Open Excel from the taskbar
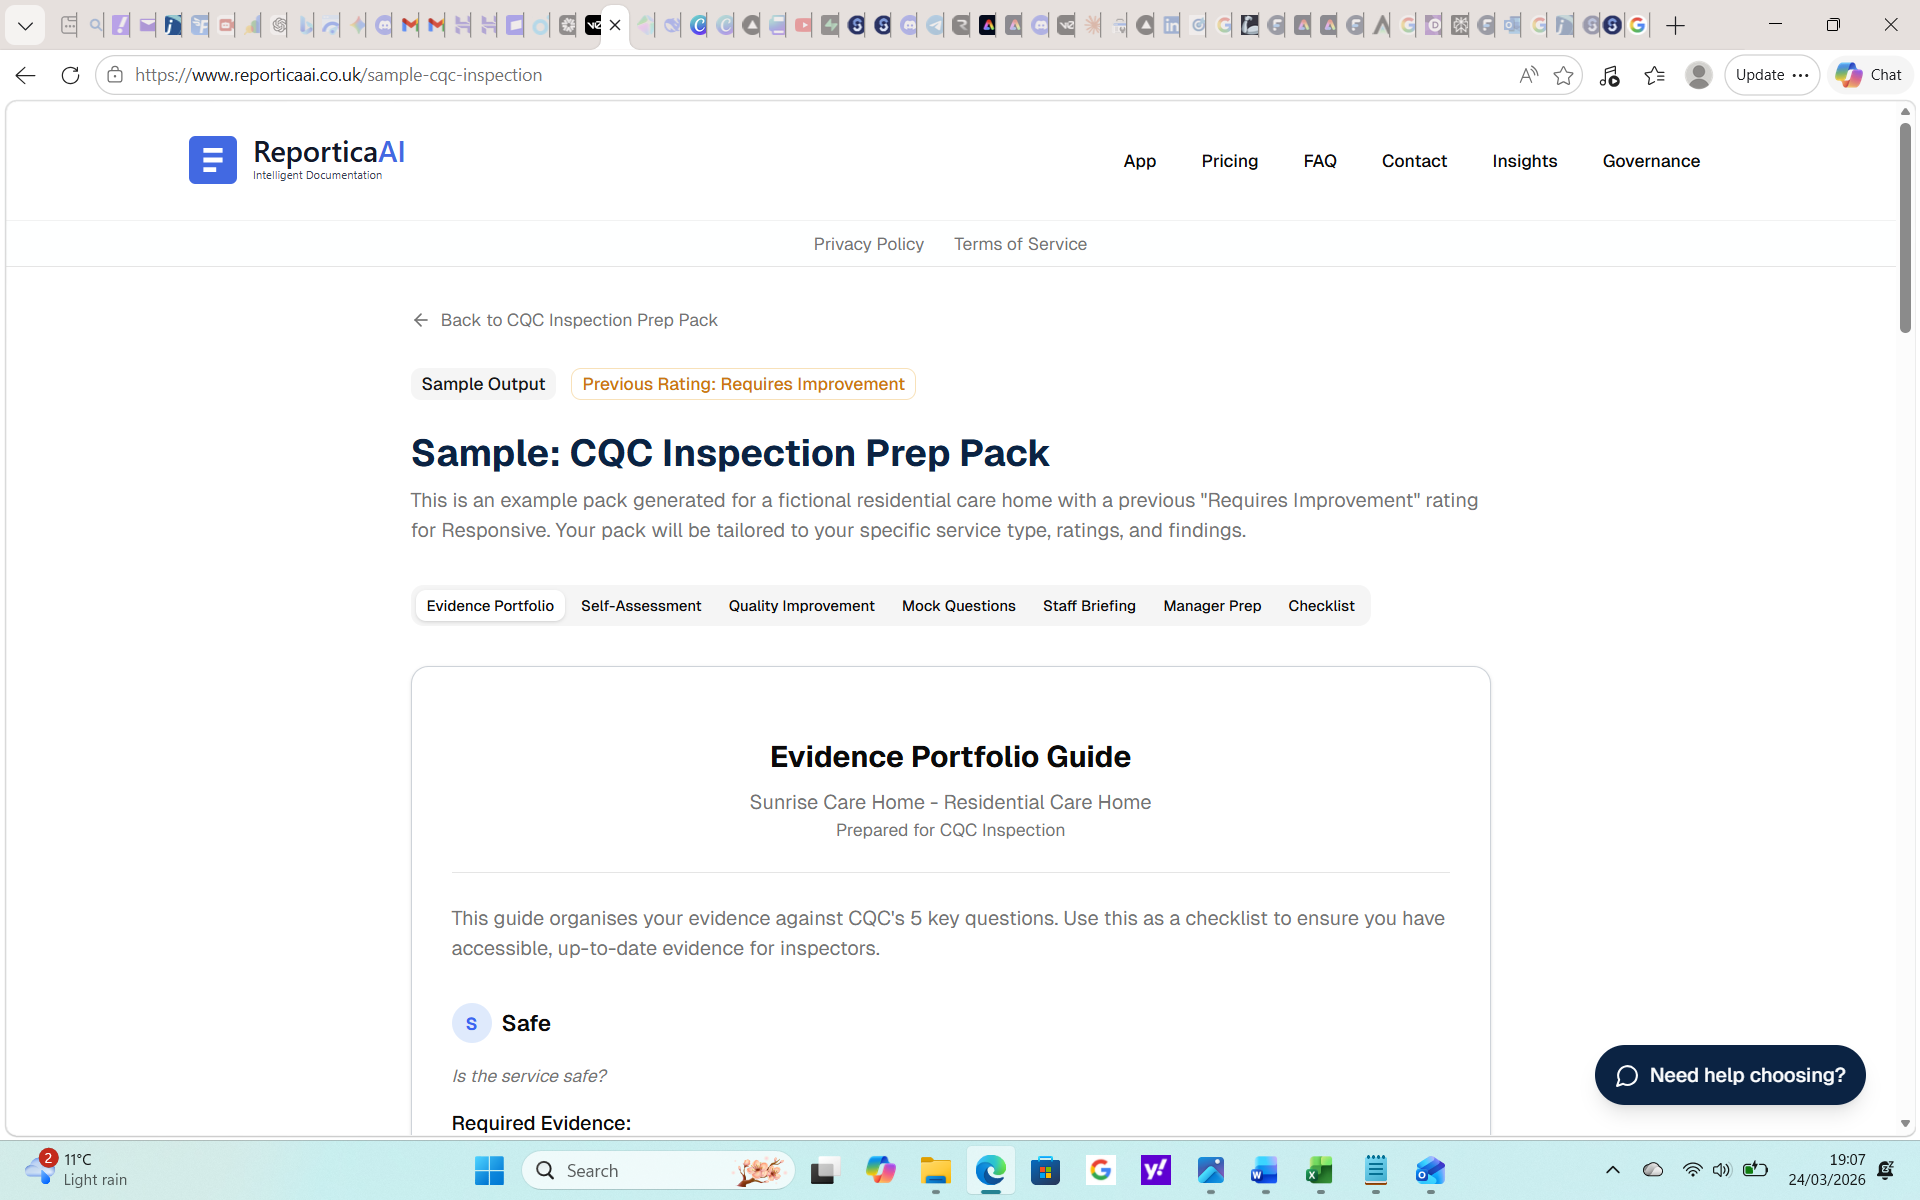This screenshot has width=1920, height=1200. point(1320,1170)
